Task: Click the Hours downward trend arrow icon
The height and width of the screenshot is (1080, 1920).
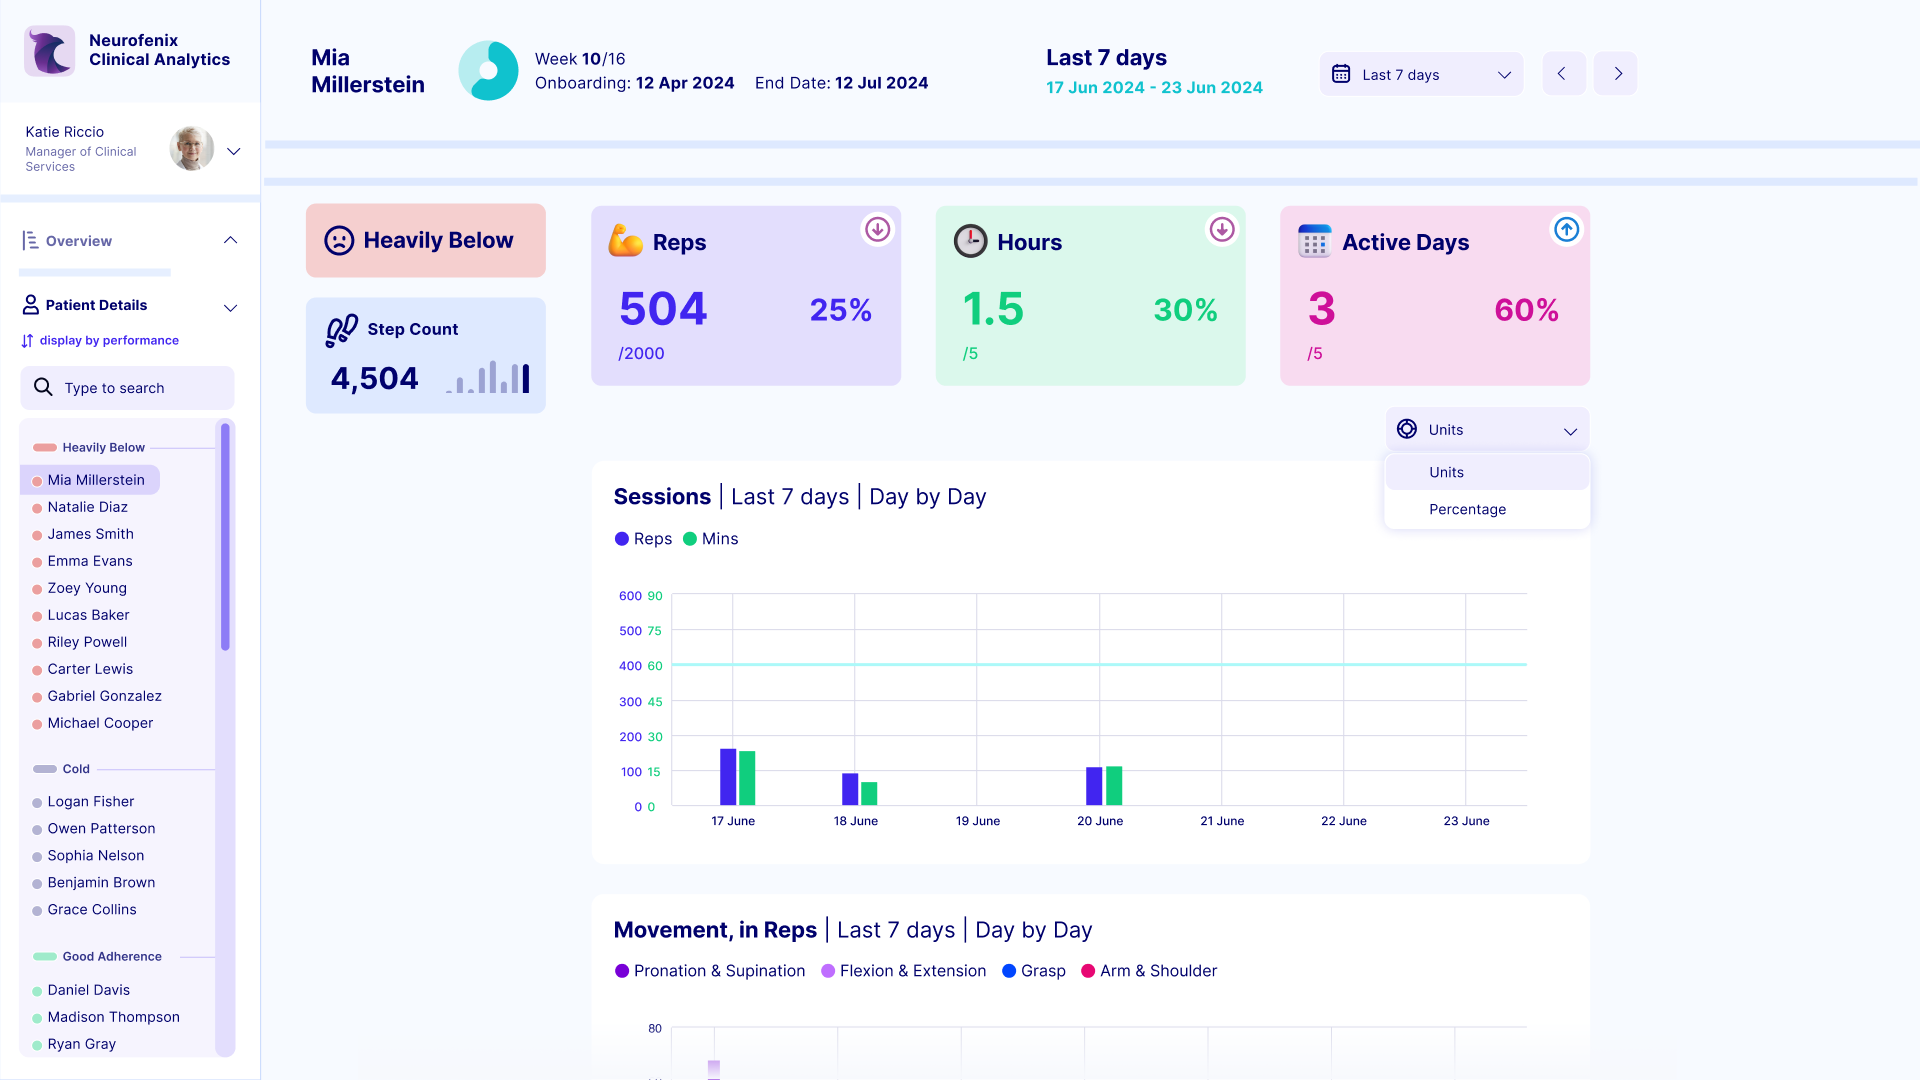Action: [1222, 230]
